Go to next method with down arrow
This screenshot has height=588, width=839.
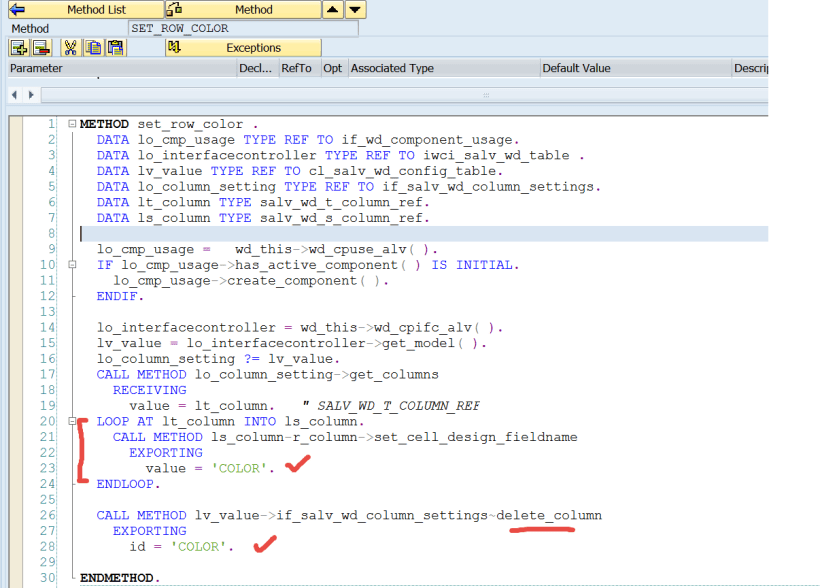tap(355, 10)
